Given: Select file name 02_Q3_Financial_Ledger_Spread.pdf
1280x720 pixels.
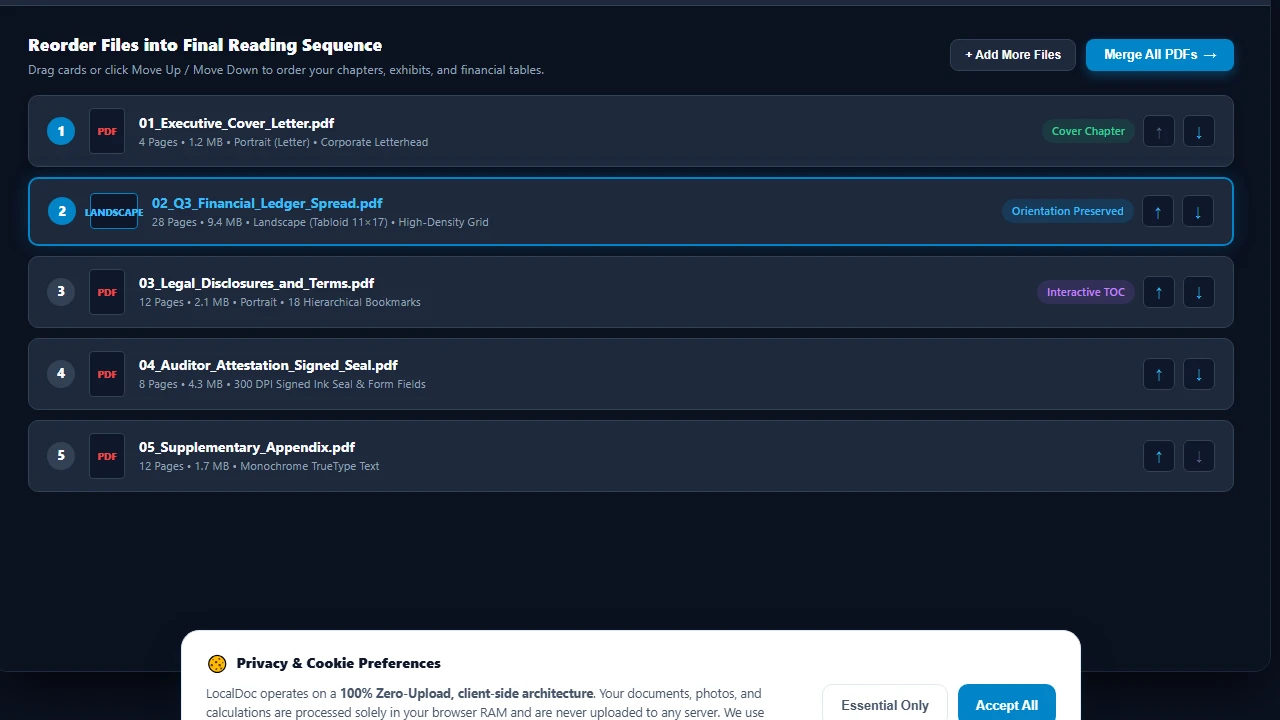Looking at the screenshot, I should pyautogui.click(x=267, y=203).
